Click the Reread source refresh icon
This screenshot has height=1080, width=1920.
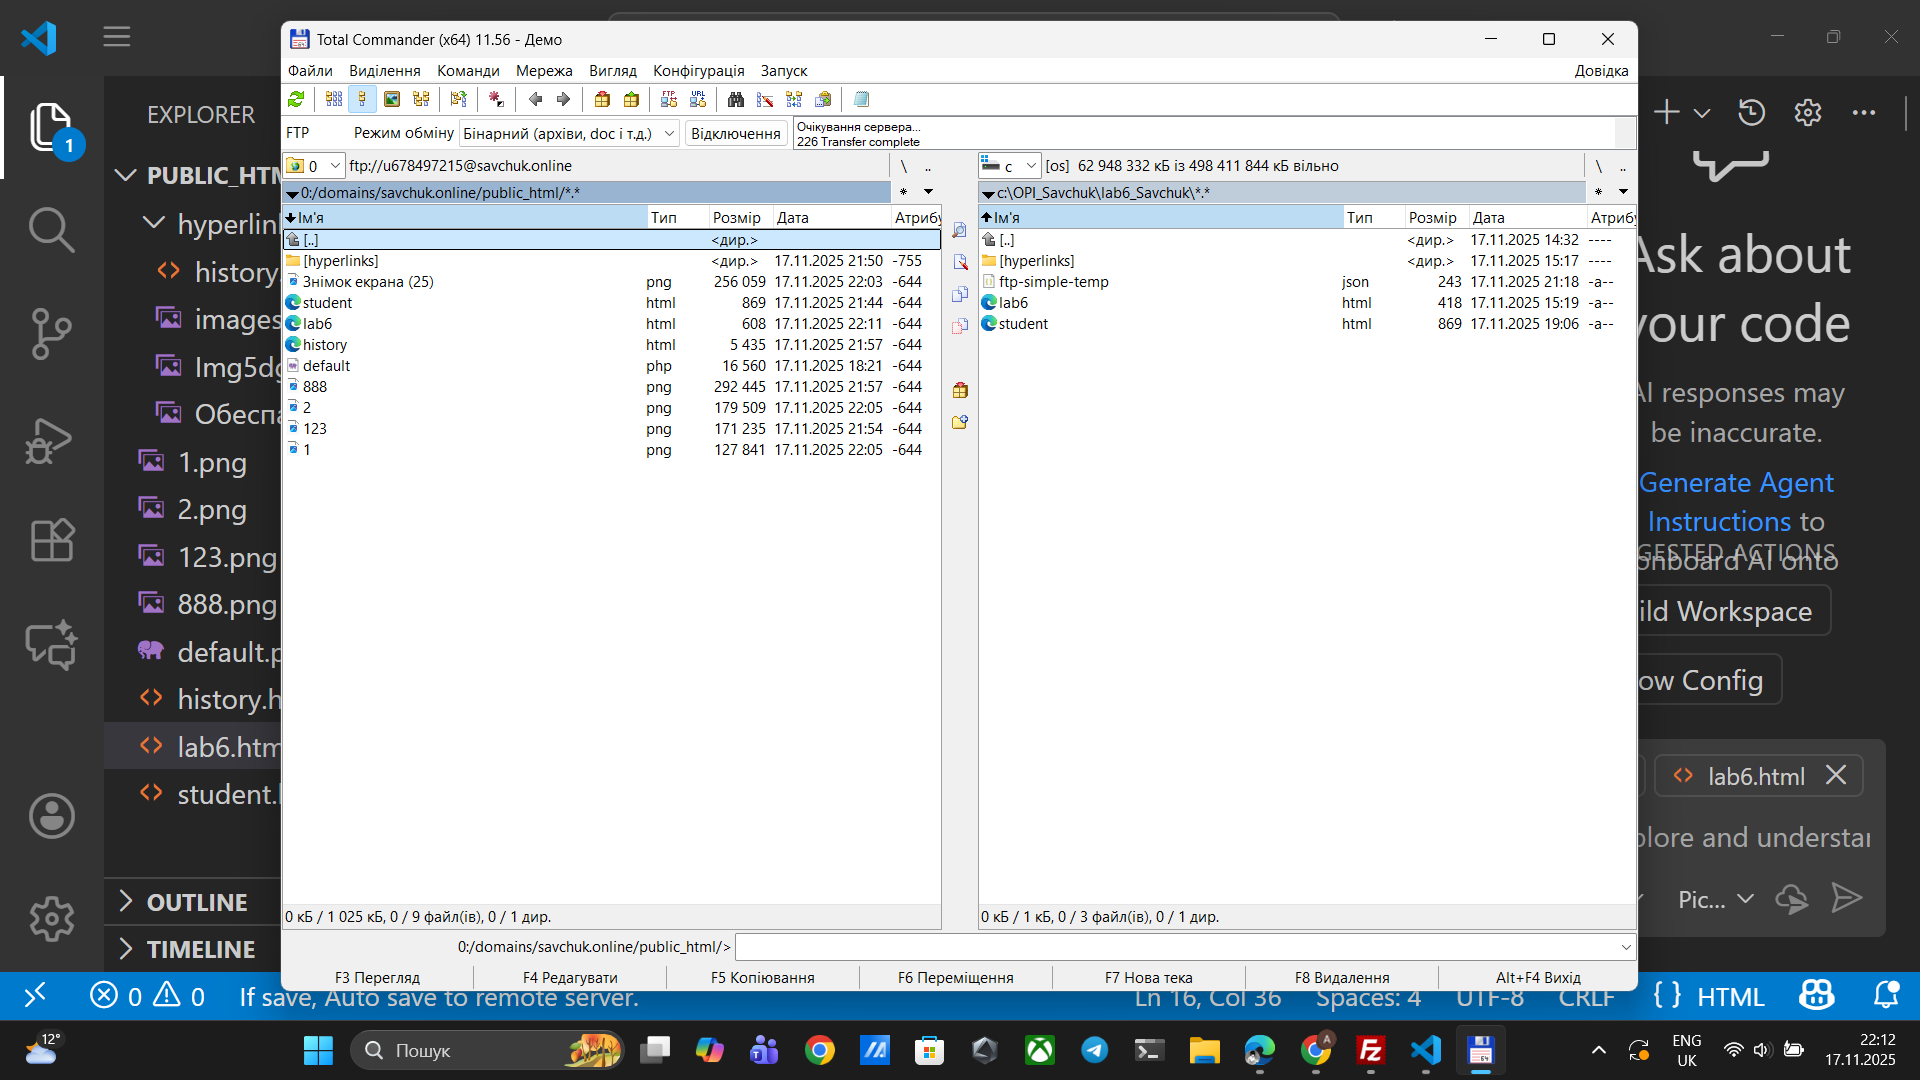coord(296,99)
